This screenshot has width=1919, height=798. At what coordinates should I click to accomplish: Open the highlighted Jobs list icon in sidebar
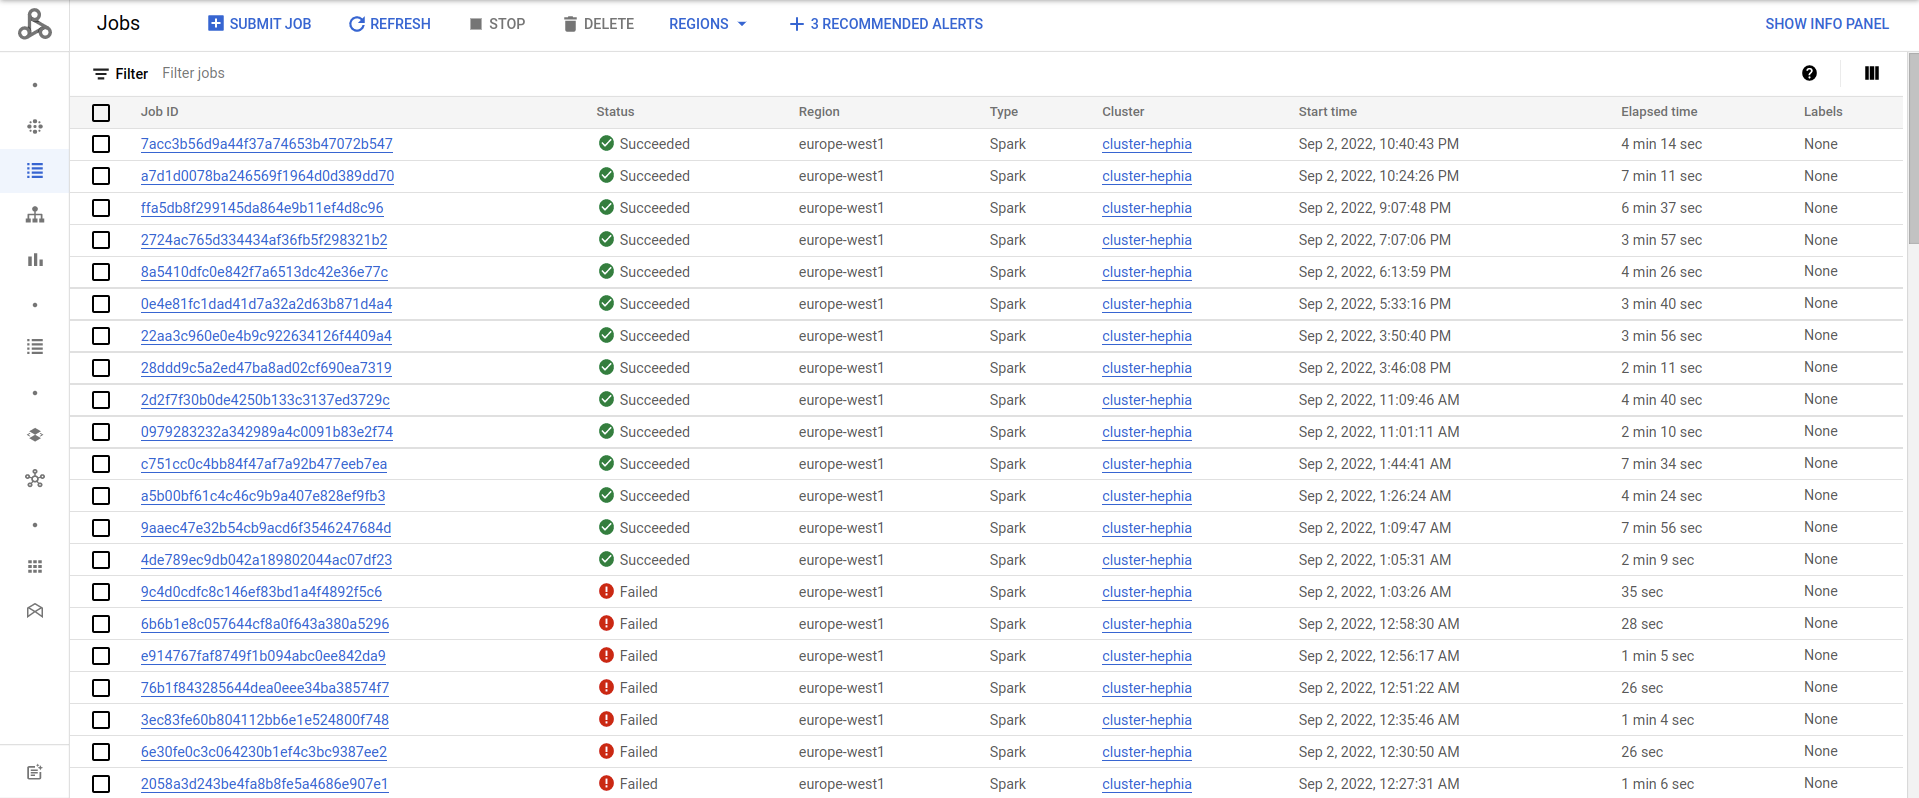pos(35,171)
